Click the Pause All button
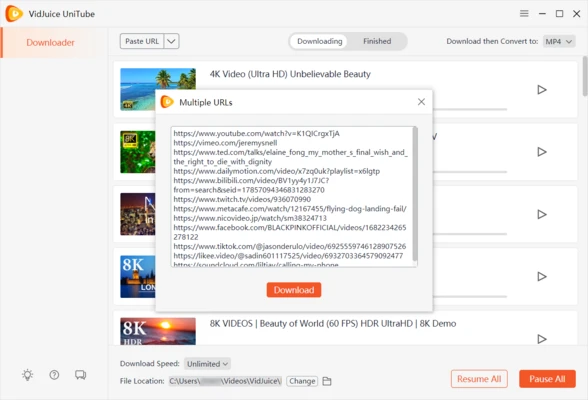Screen dimensions: 588x400 [547, 379]
